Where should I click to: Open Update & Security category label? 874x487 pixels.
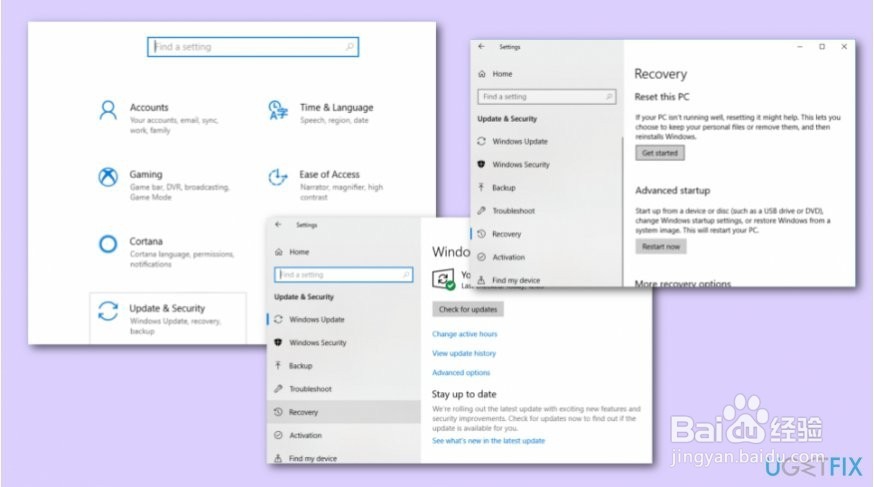coord(167,308)
